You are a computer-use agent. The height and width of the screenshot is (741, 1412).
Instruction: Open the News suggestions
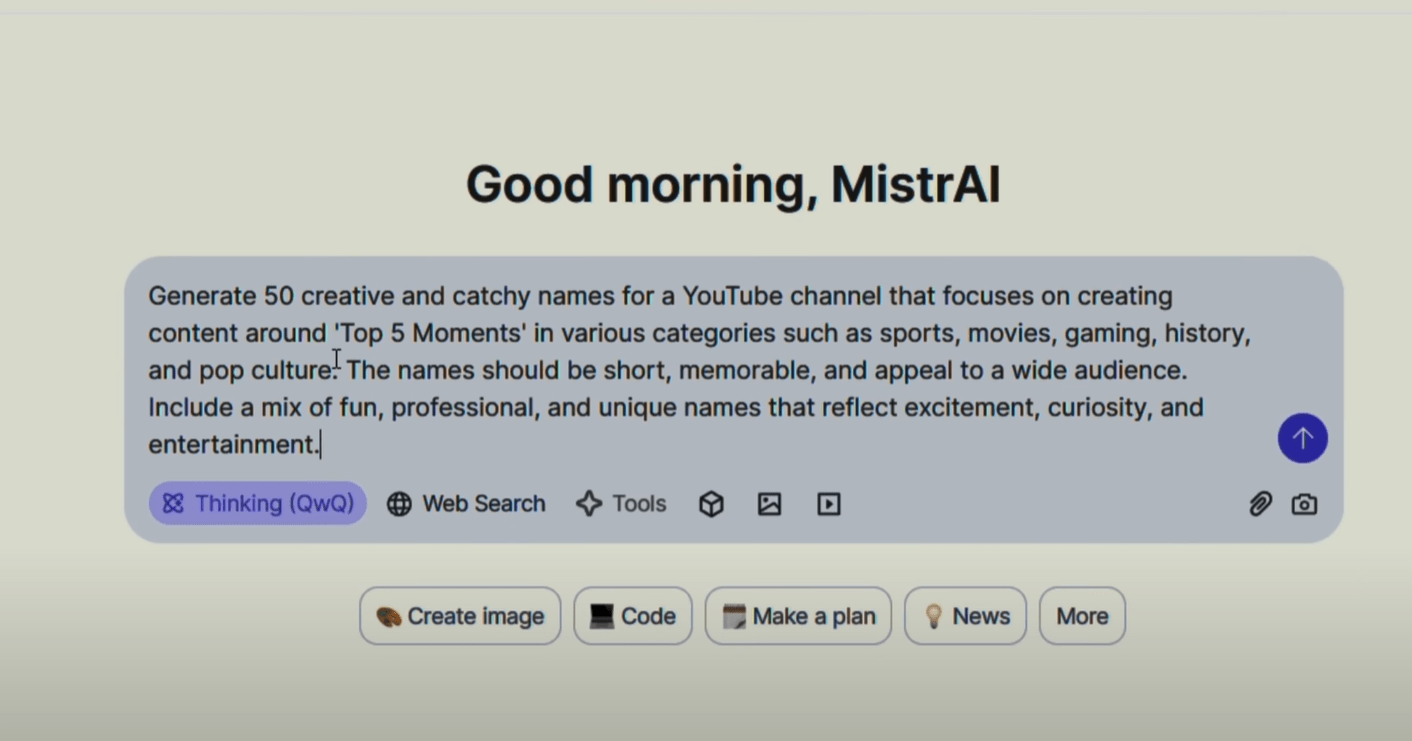pyautogui.click(x=965, y=616)
